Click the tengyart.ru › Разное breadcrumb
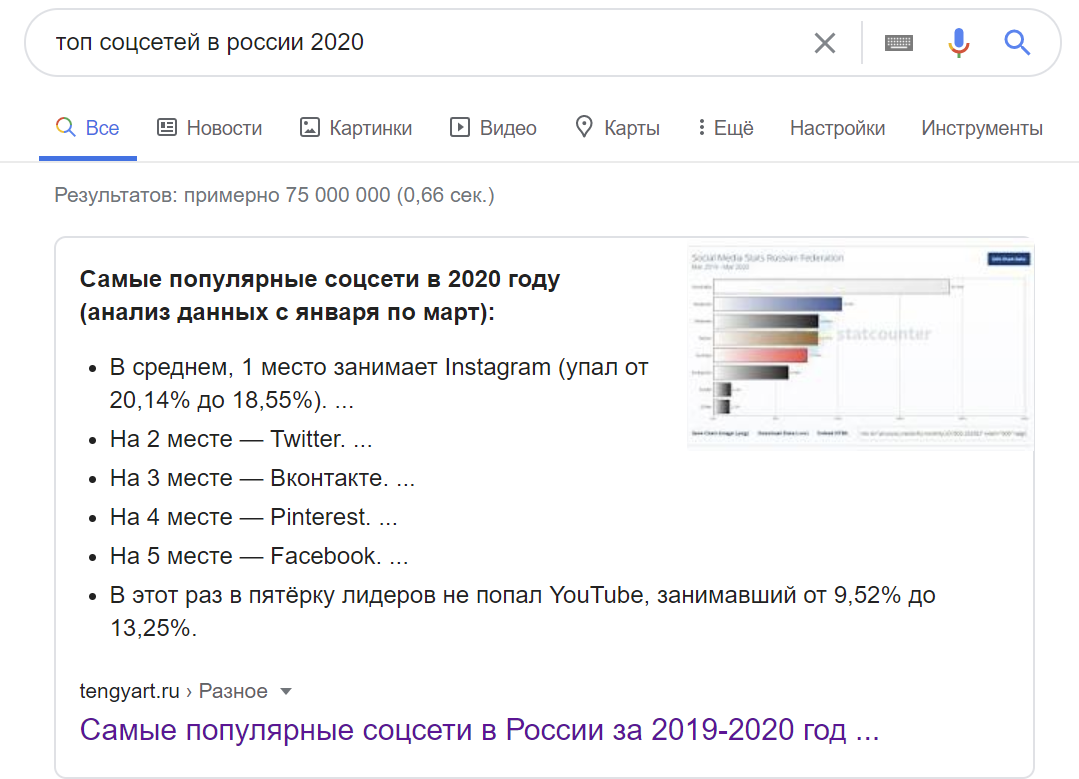The width and height of the screenshot is (1079, 779). pyautogui.click(x=173, y=691)
